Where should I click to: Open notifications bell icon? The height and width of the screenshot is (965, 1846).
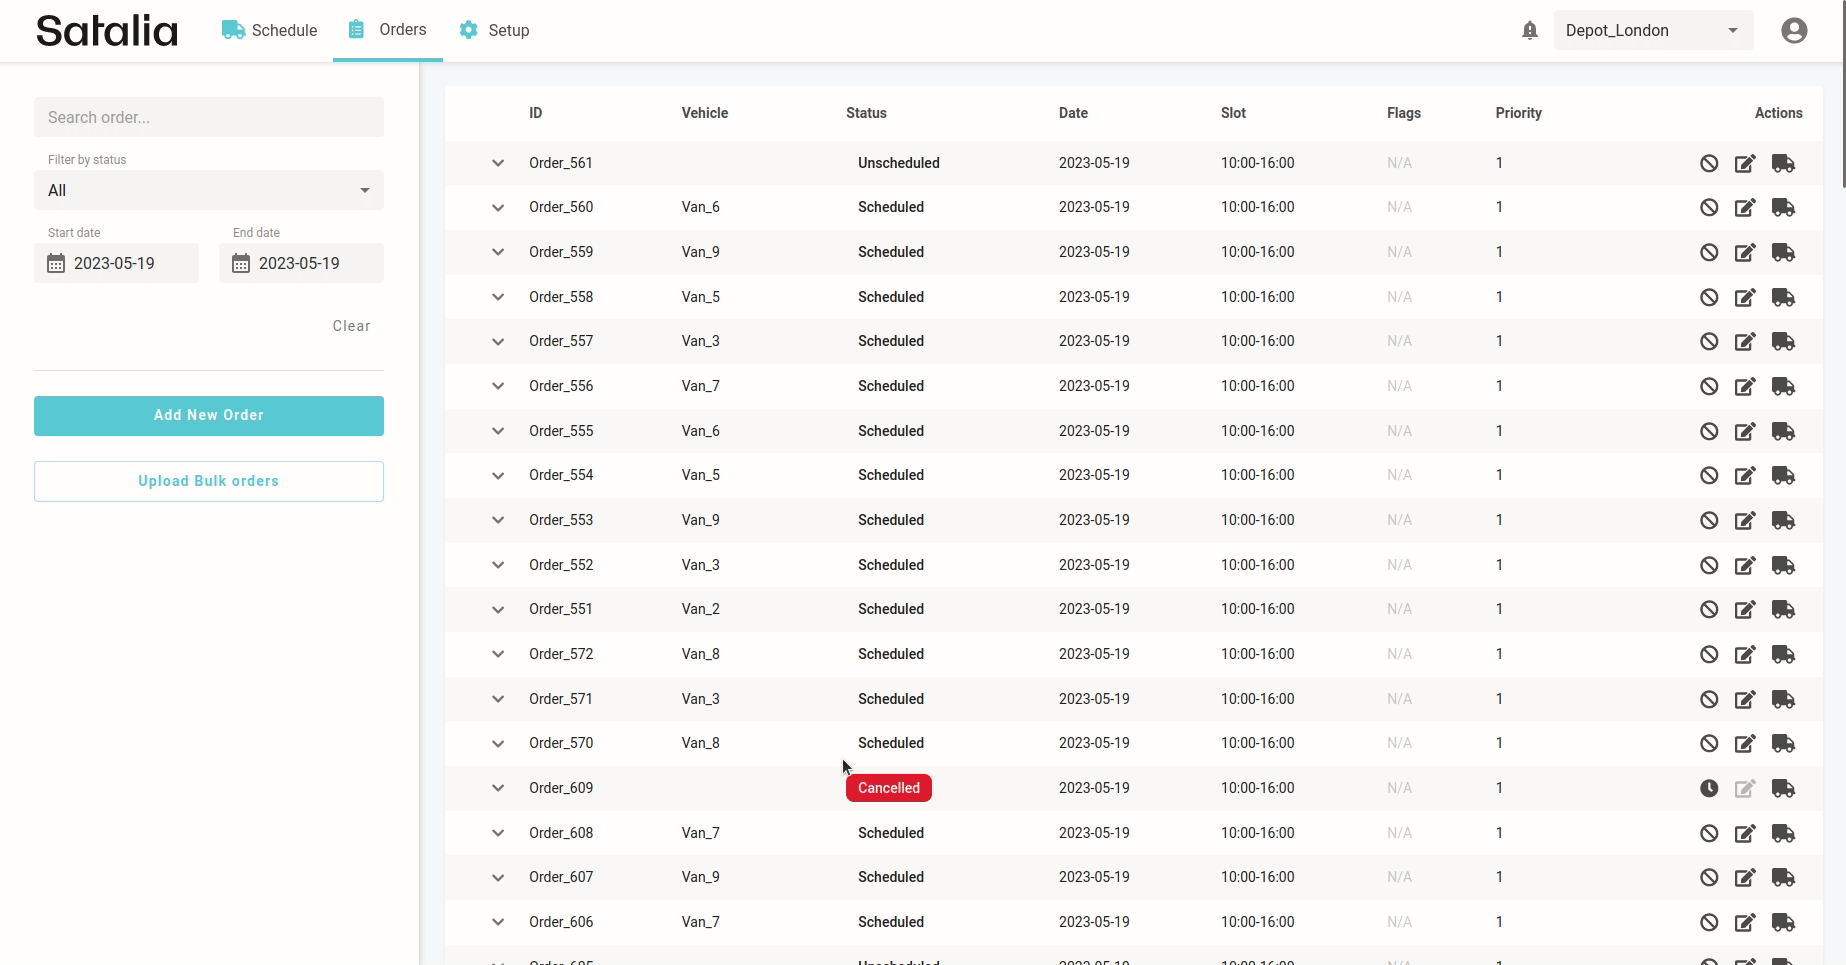1529,31
